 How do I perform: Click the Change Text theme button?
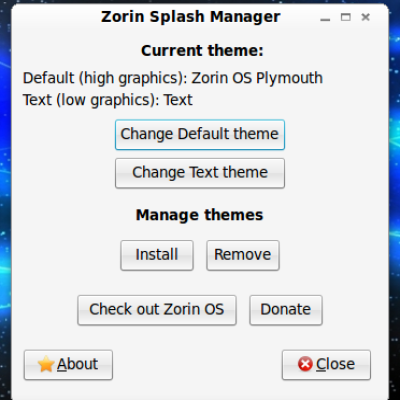click(200, 173)
